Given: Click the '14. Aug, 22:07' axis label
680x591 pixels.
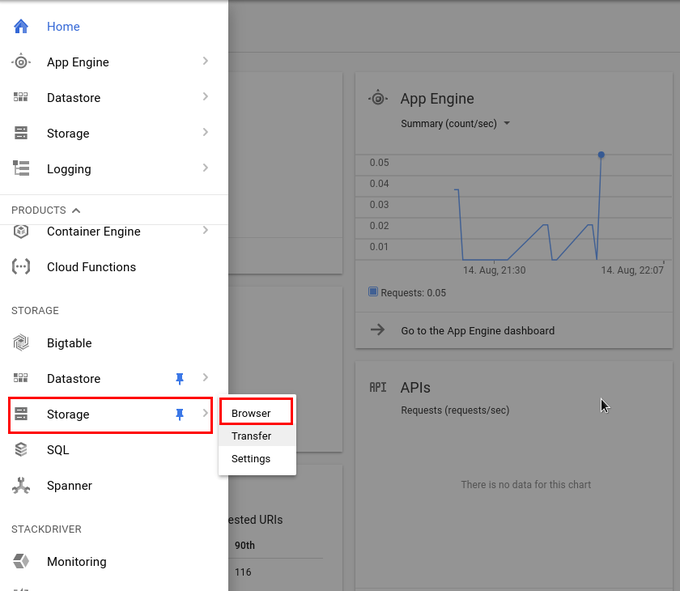Looking at the screenshot, I should coord(632,271).
